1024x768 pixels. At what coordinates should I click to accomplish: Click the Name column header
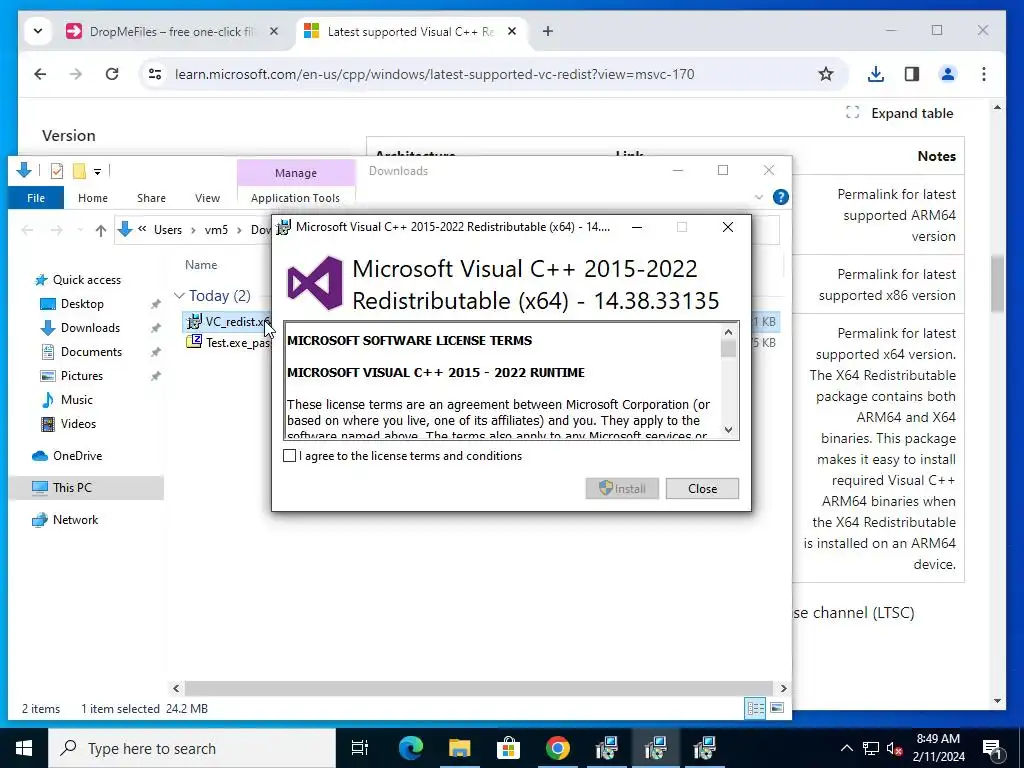click(201, 264)
